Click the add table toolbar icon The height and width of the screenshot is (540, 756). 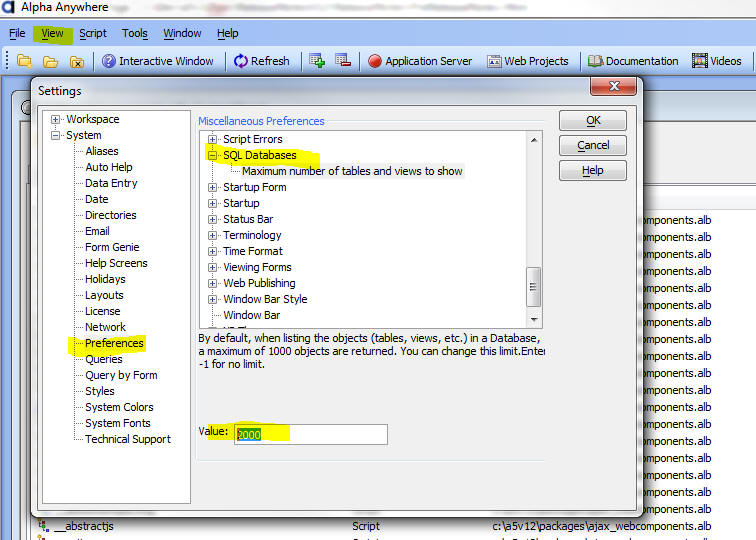click(x=317, y=61)
